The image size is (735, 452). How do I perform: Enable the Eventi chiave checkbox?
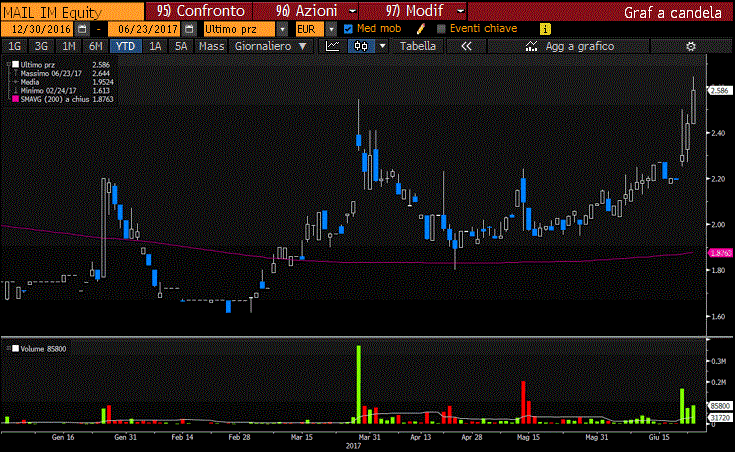point(441,29)
